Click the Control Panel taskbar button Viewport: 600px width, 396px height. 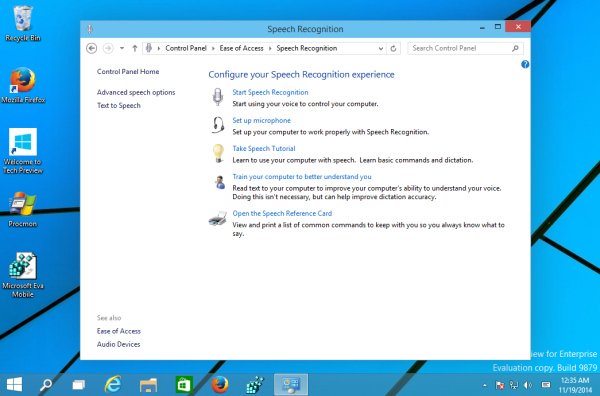(291, 385)
